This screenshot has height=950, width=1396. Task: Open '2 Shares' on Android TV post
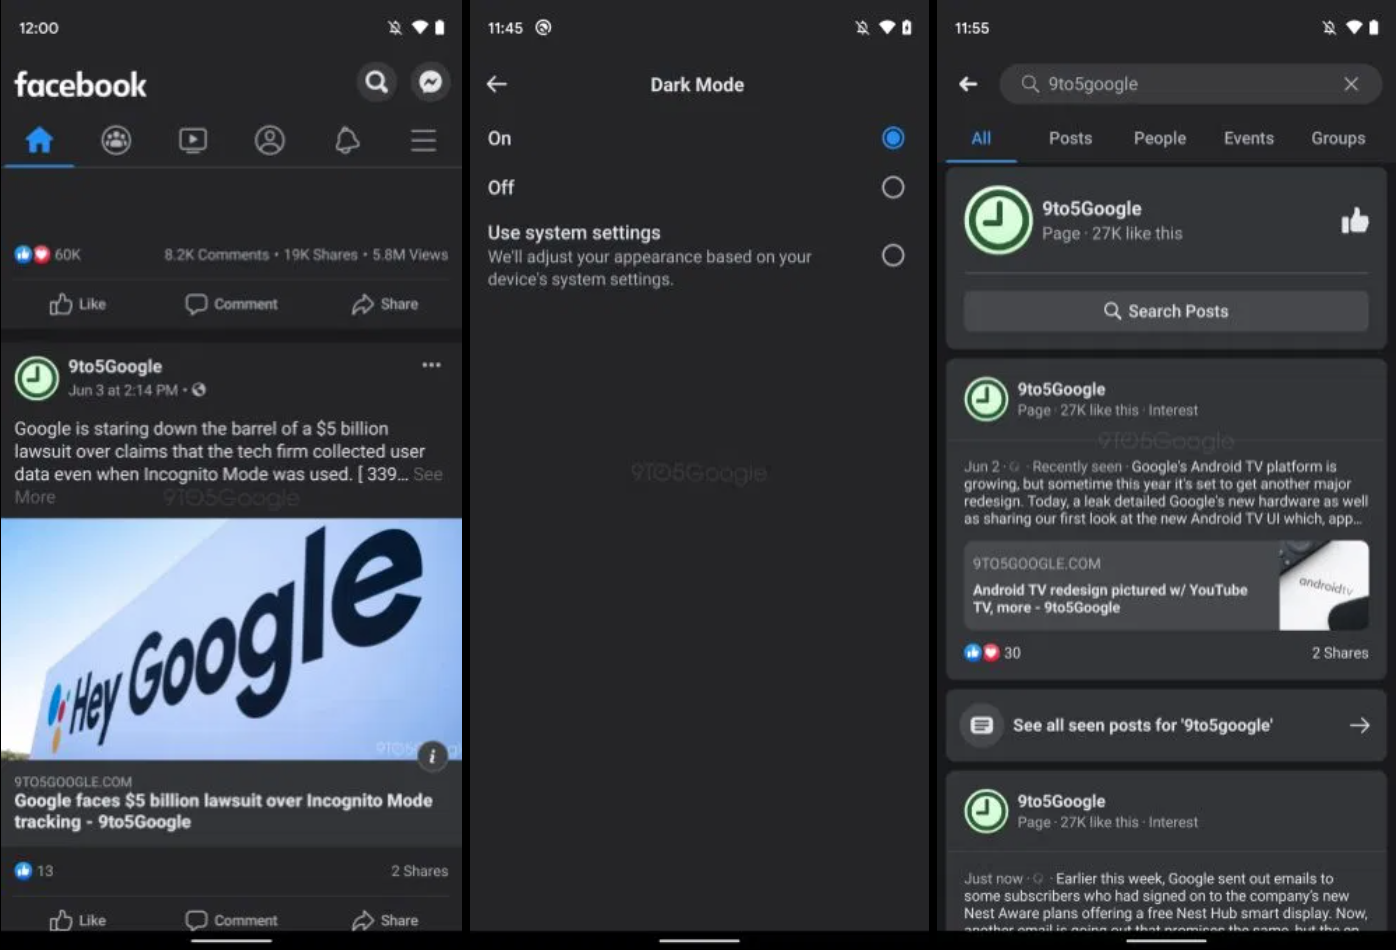(x=1340, y=653)
